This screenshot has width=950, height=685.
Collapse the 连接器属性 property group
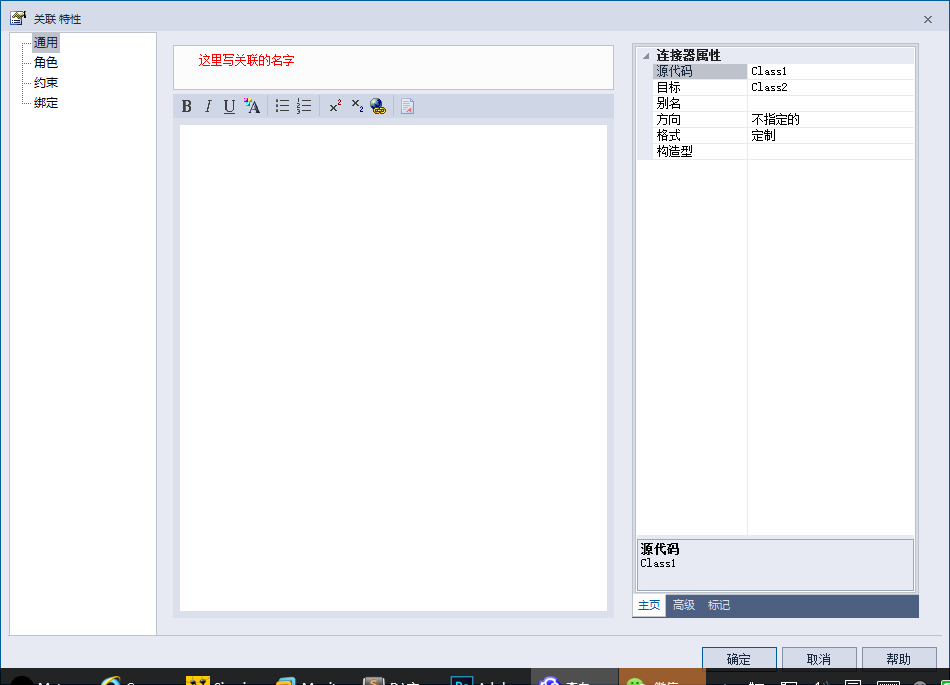(x=645, y=56)
